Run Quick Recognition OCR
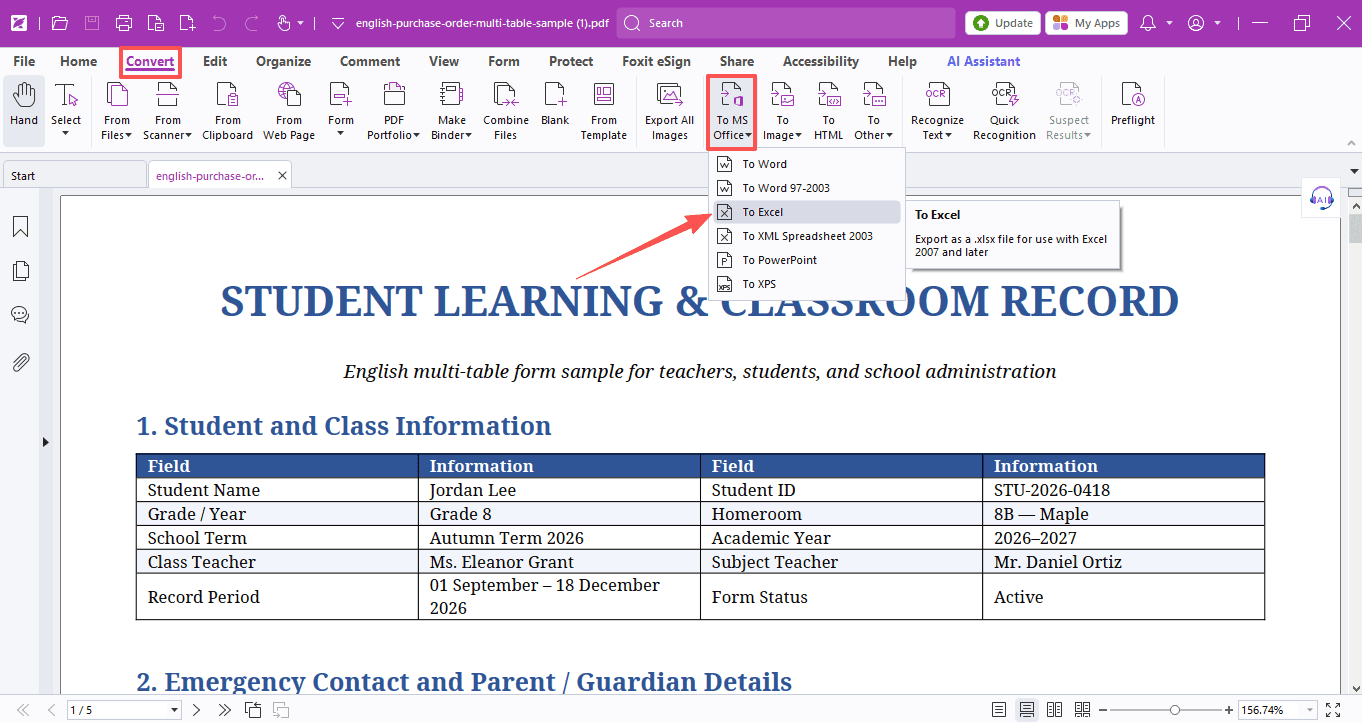 [1004, 111]
